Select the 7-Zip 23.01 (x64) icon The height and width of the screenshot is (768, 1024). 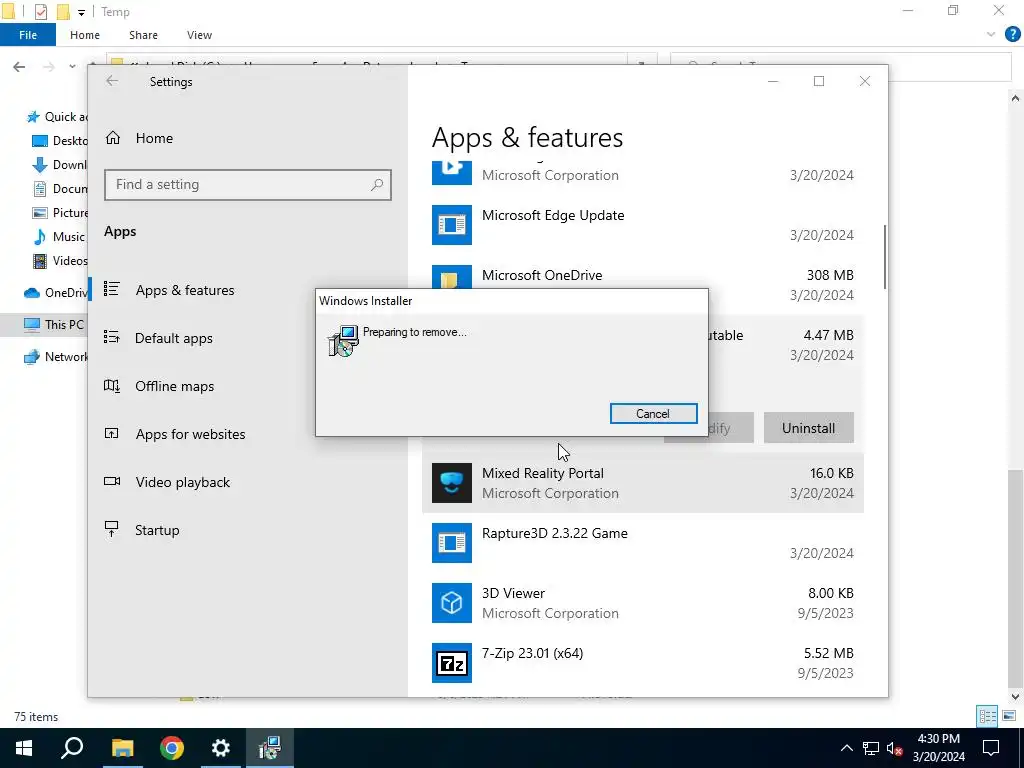pyautogui.click(x=452, y=663)
